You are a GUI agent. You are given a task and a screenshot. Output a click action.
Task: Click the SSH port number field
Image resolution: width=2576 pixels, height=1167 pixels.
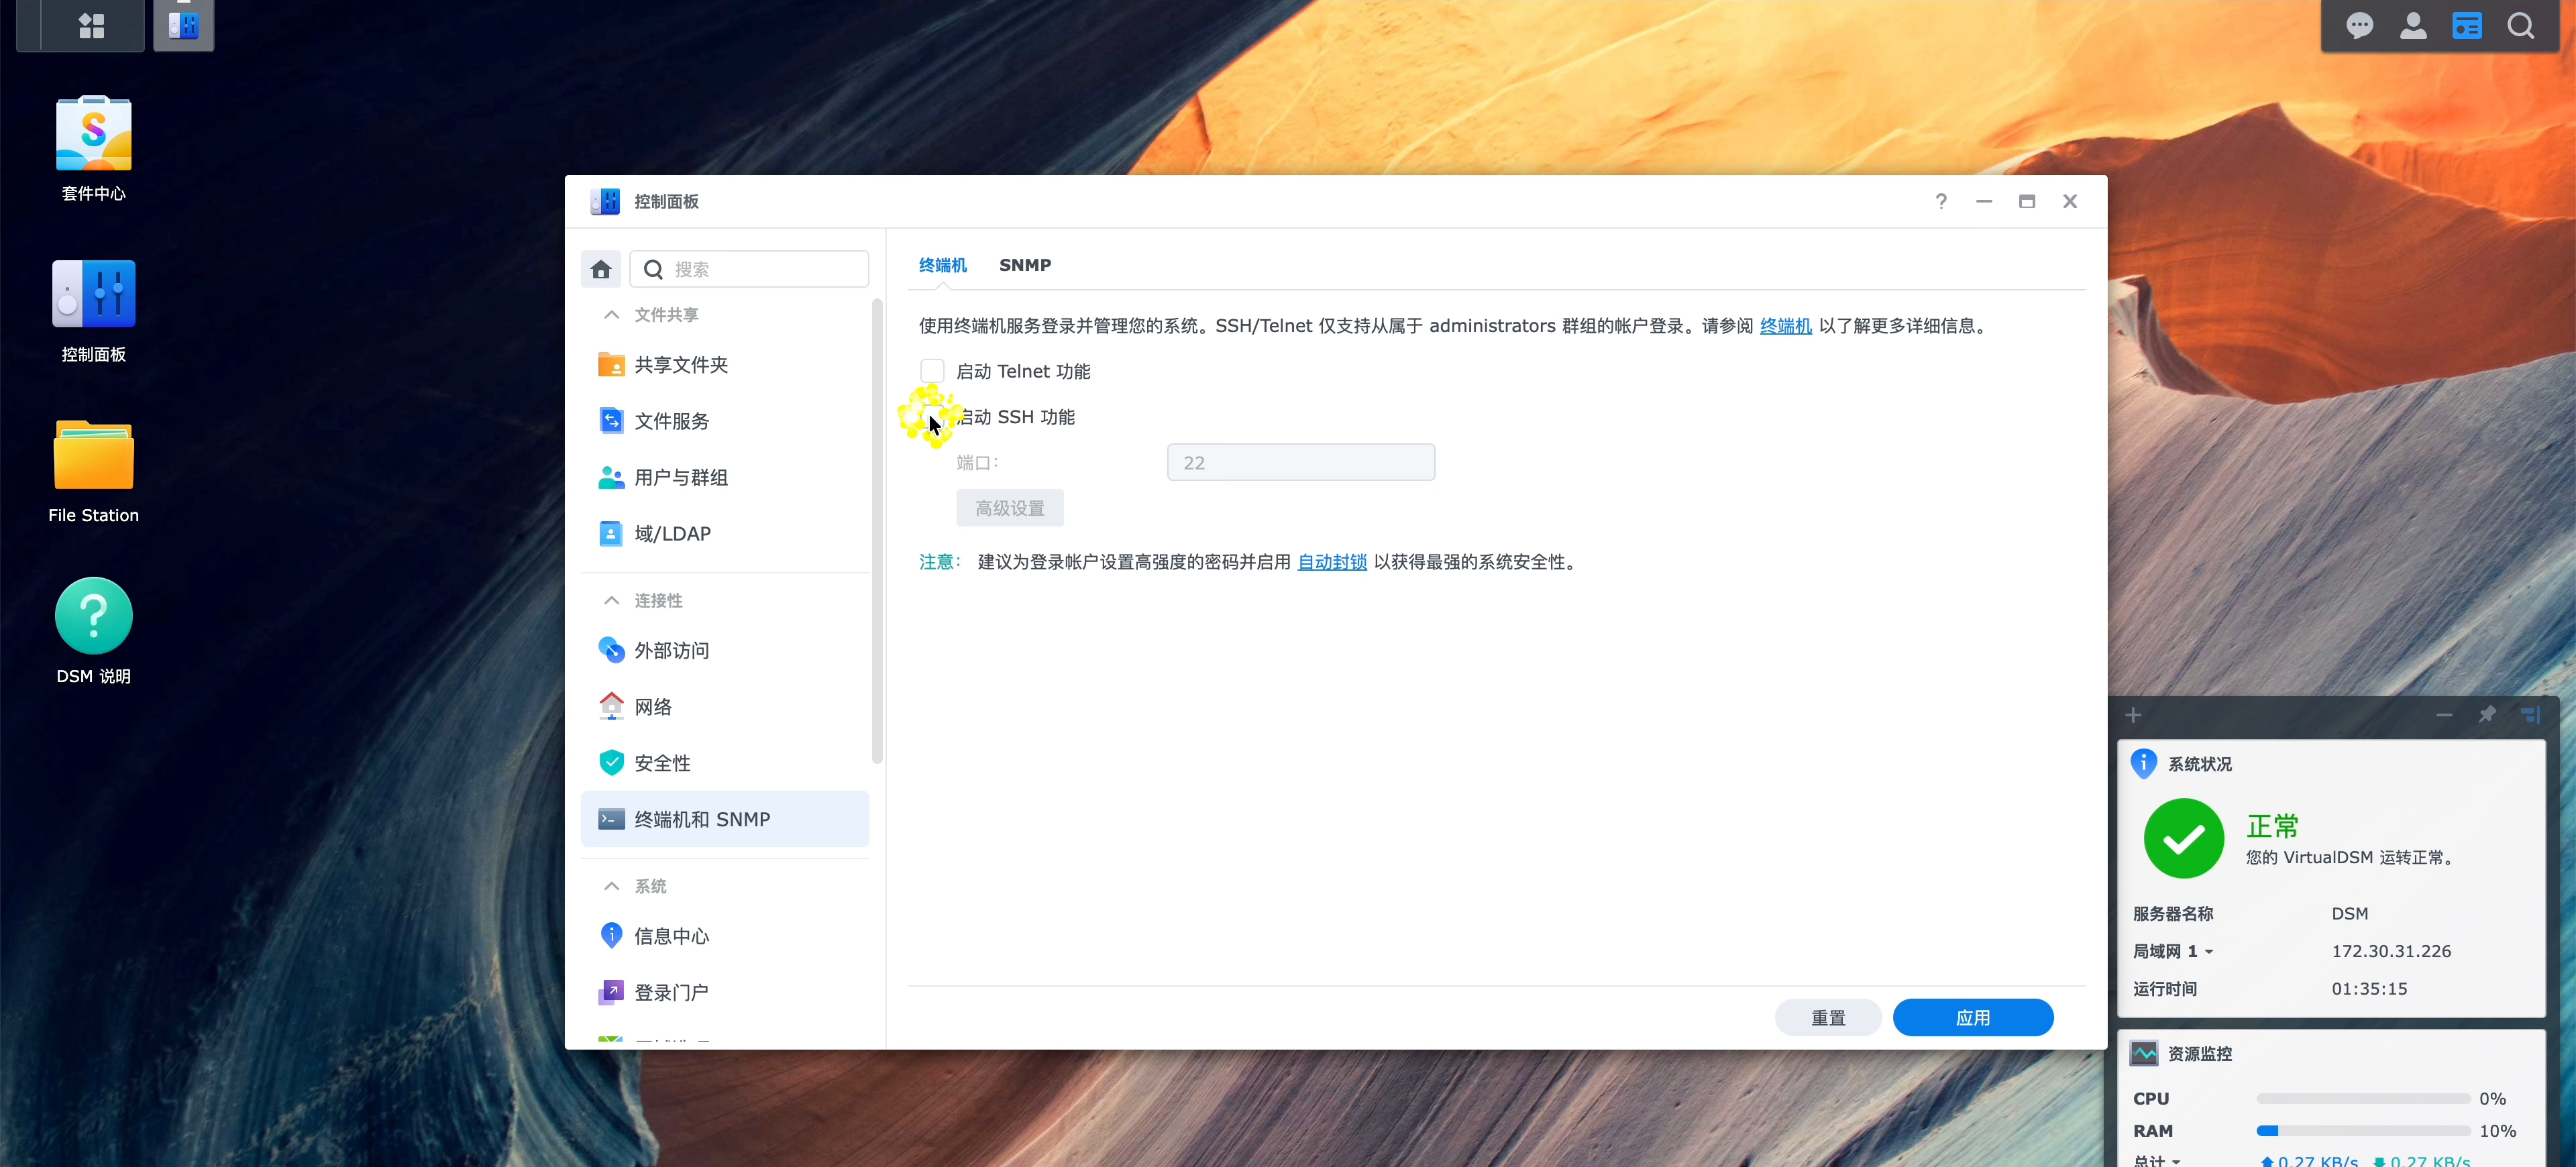click(x=1301, y=462)
